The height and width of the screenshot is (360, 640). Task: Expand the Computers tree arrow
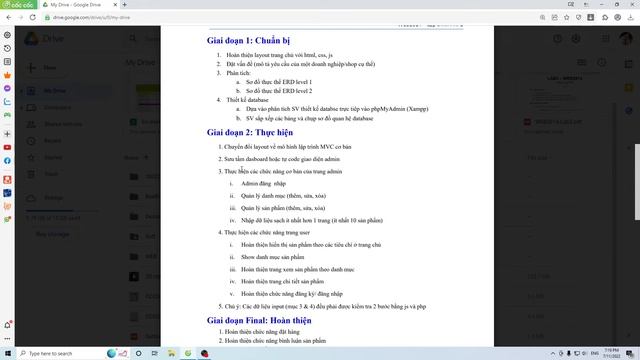tap(21, 108)
